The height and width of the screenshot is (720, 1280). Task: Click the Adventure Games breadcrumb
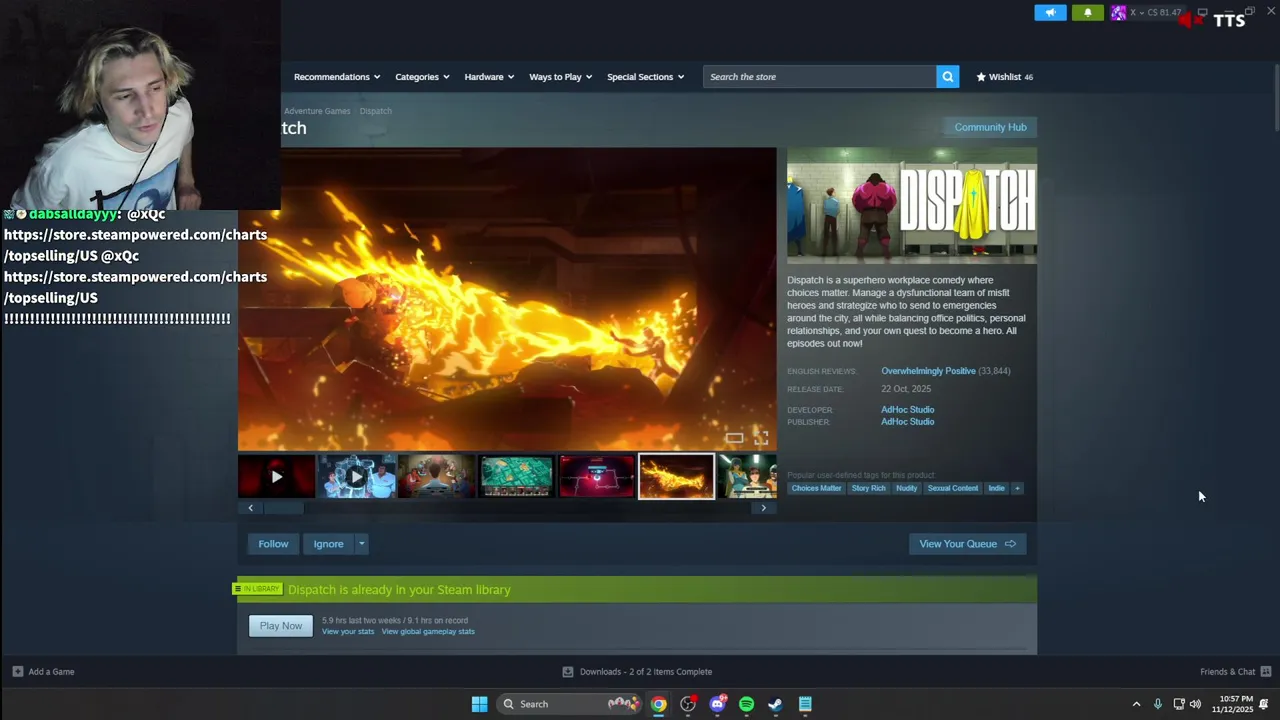pyautogui.click(x=317, y=111)
